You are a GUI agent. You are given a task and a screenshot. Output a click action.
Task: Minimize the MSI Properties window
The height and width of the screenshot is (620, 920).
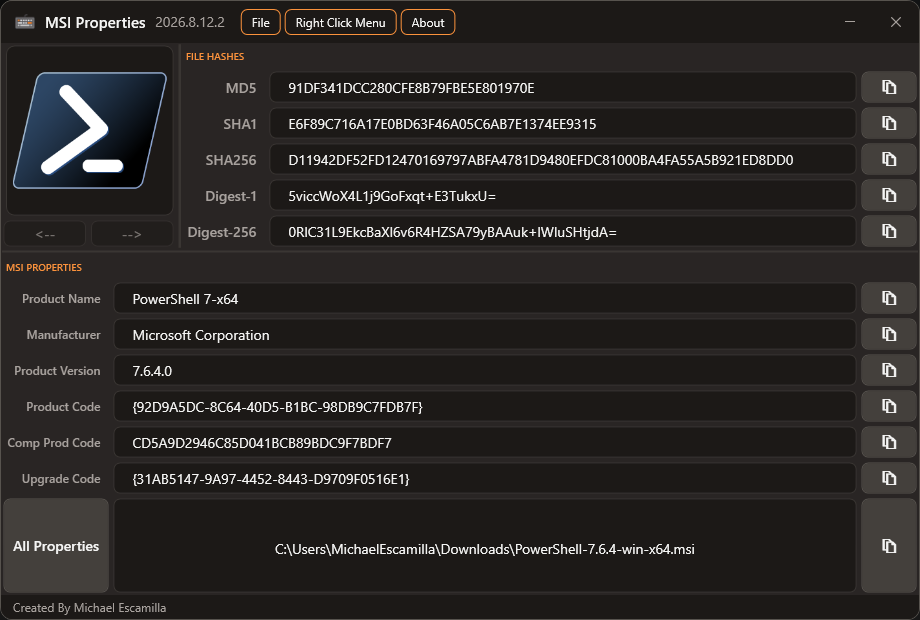(850, 22)
